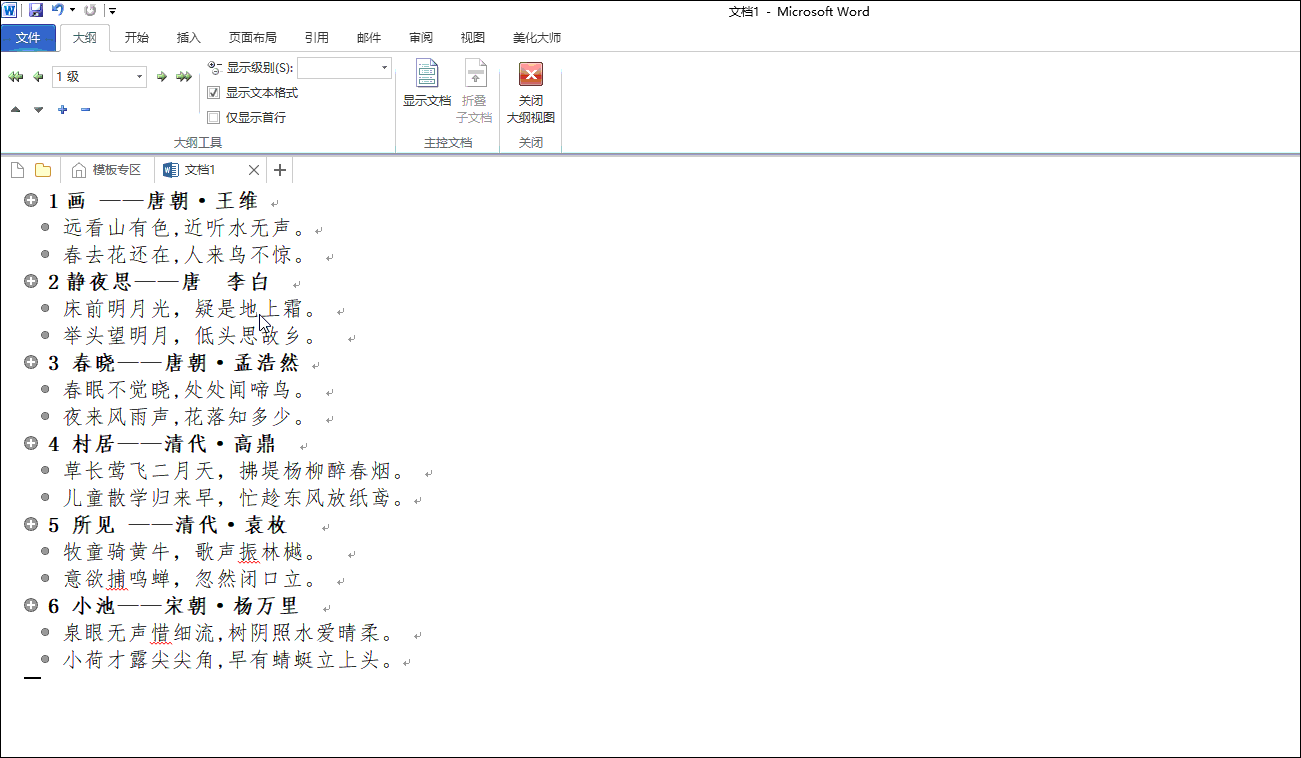Image resolution: width=1301 pixels, height=758 pixels.
Task: Click the Move Down outline arrow
Action: [x=38, y=109]
